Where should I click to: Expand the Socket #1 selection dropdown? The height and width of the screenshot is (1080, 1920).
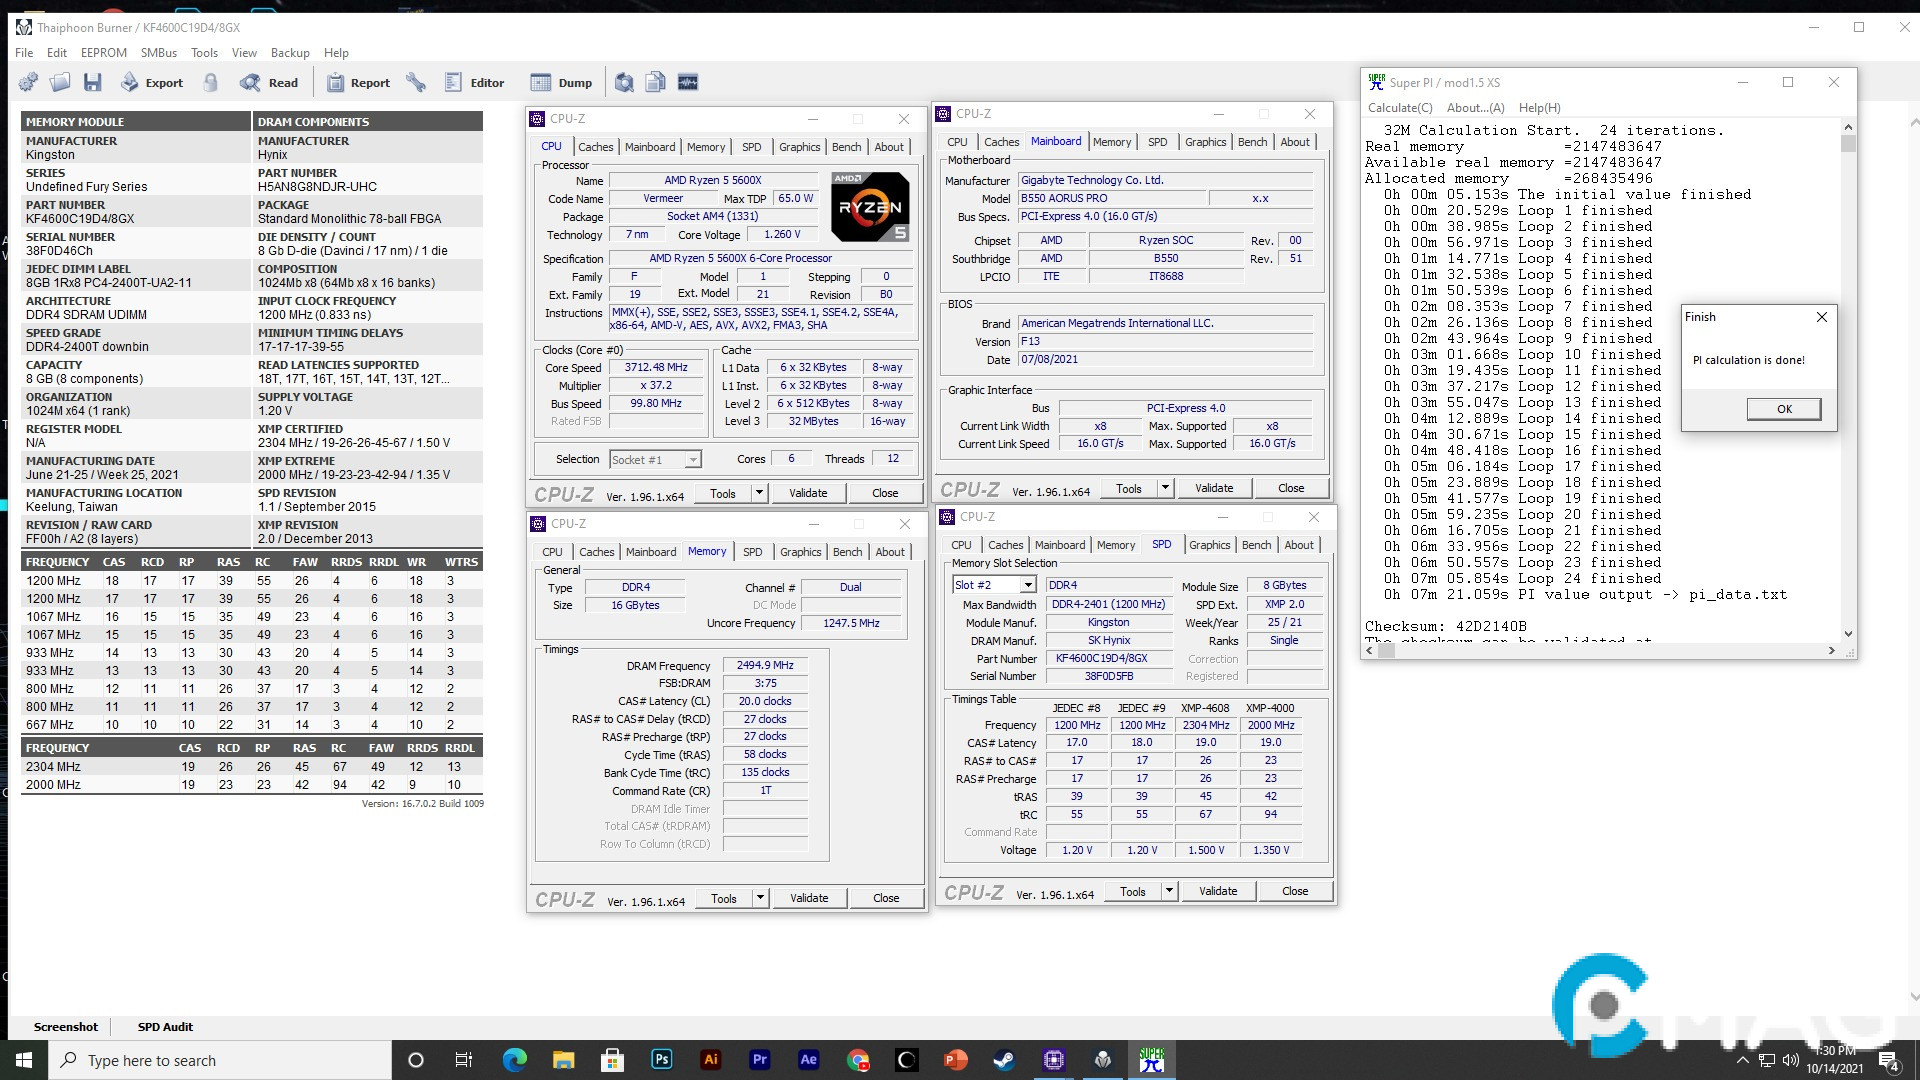(x=692, y=460)
